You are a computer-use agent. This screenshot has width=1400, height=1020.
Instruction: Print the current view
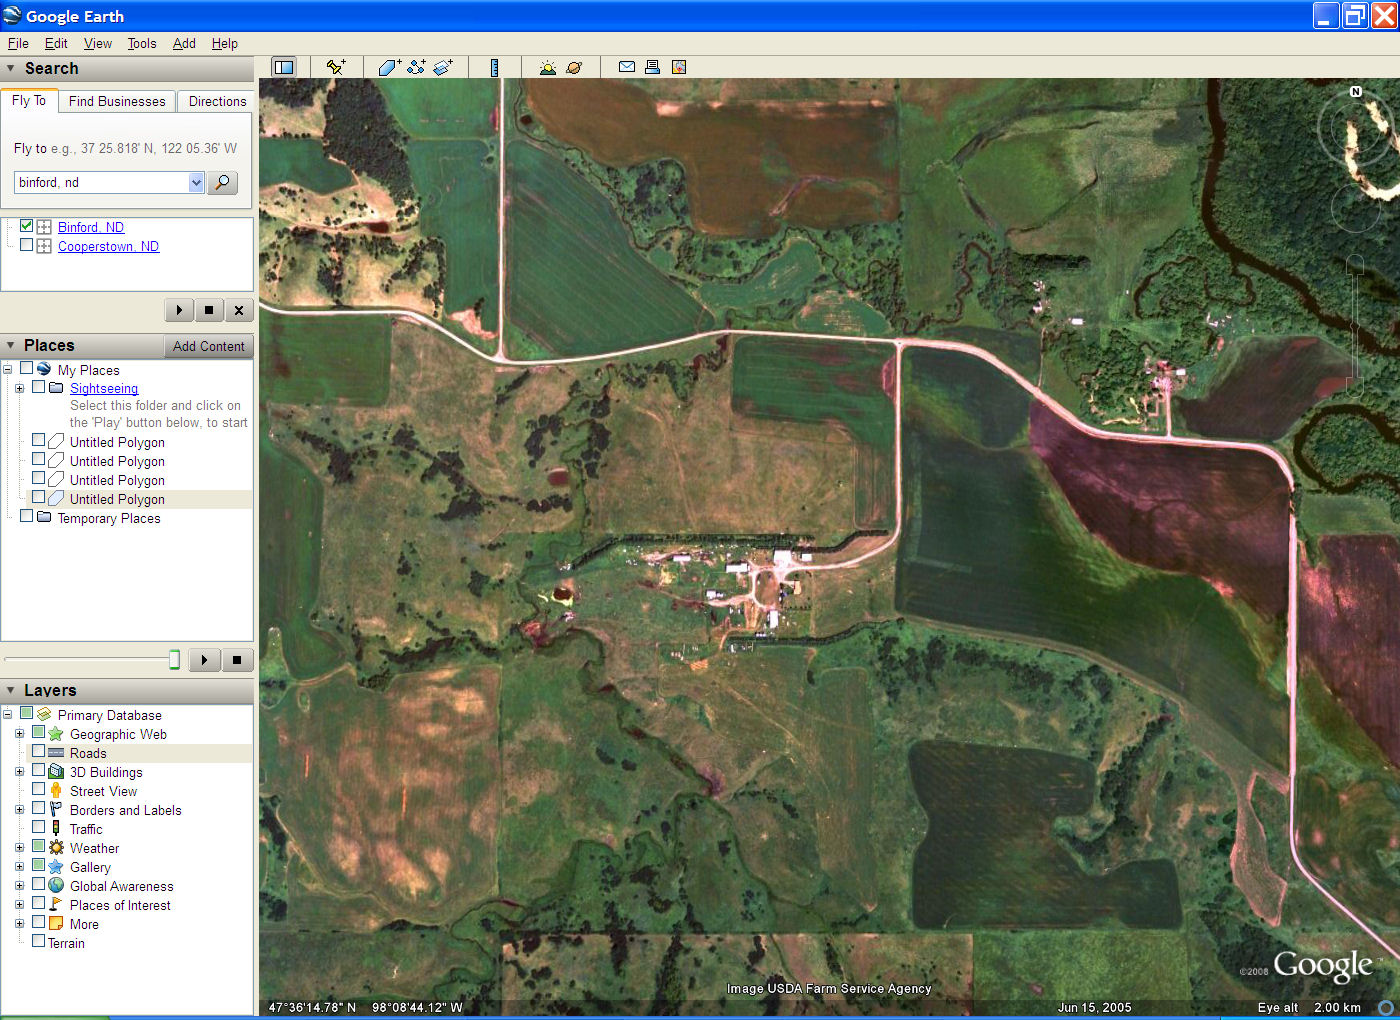(x=652, y=67)
